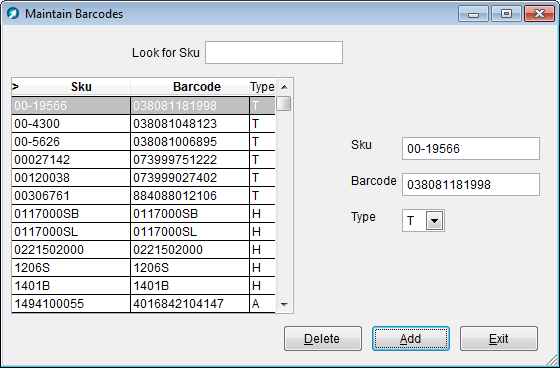Viewport: 560px width, 368px height.
Task: Click the Type T cell for 00-4300 row
Action: 262,124
